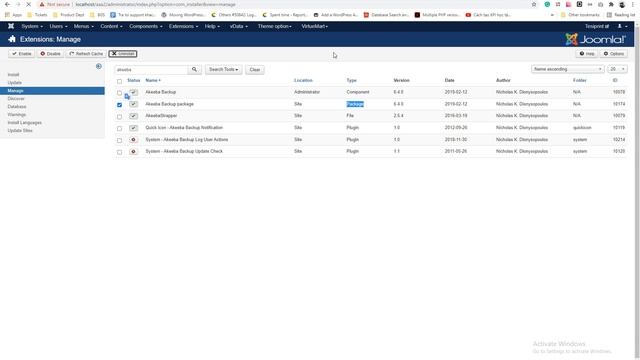Click the Clear filter button
Viewport: 640px width, 360px height.
point(255,69)
